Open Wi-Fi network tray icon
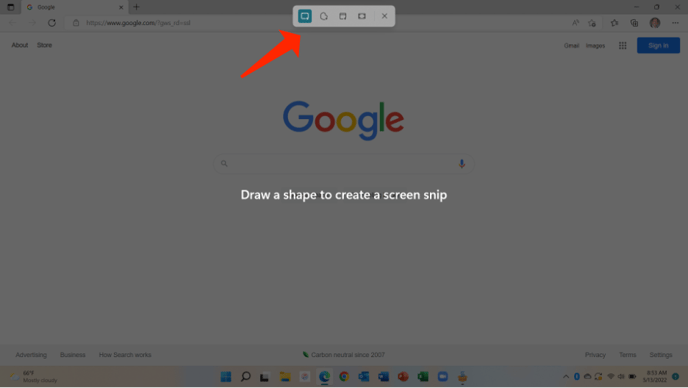 click(x=611, y=377)
